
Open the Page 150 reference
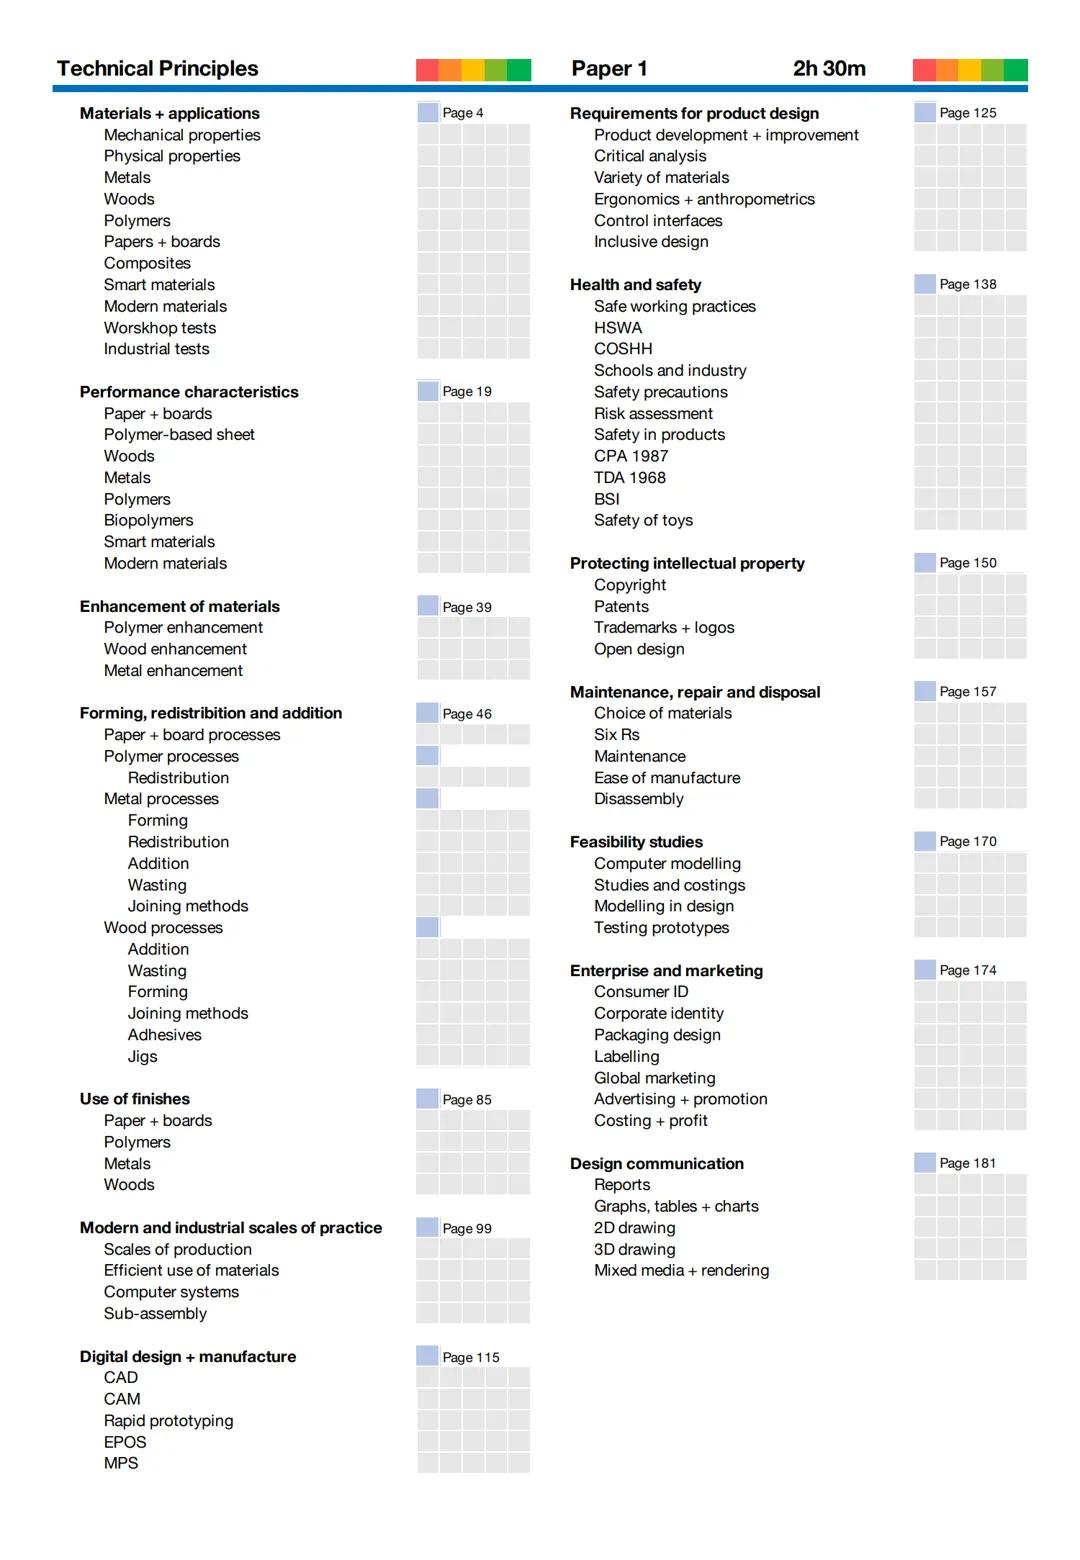(968, 563)
